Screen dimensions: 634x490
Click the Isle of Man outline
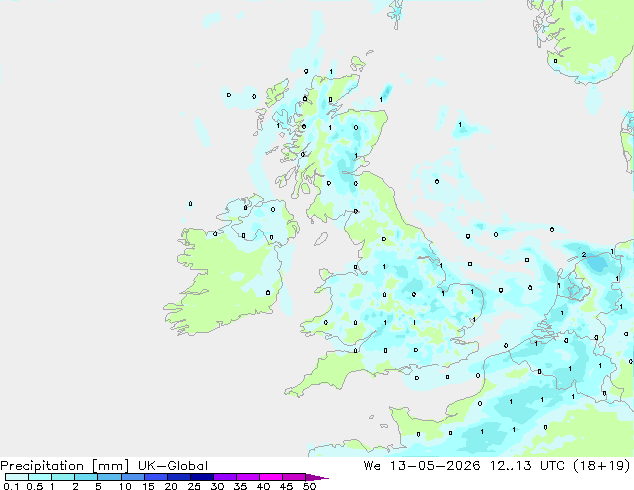click(321, 239)
